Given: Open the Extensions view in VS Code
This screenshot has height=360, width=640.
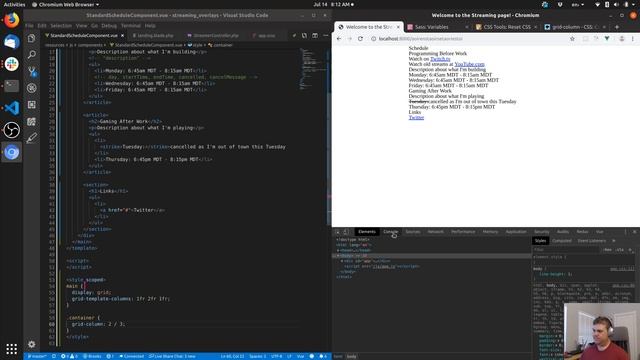Looking at the screenshot, I should [x=31, y=105].
